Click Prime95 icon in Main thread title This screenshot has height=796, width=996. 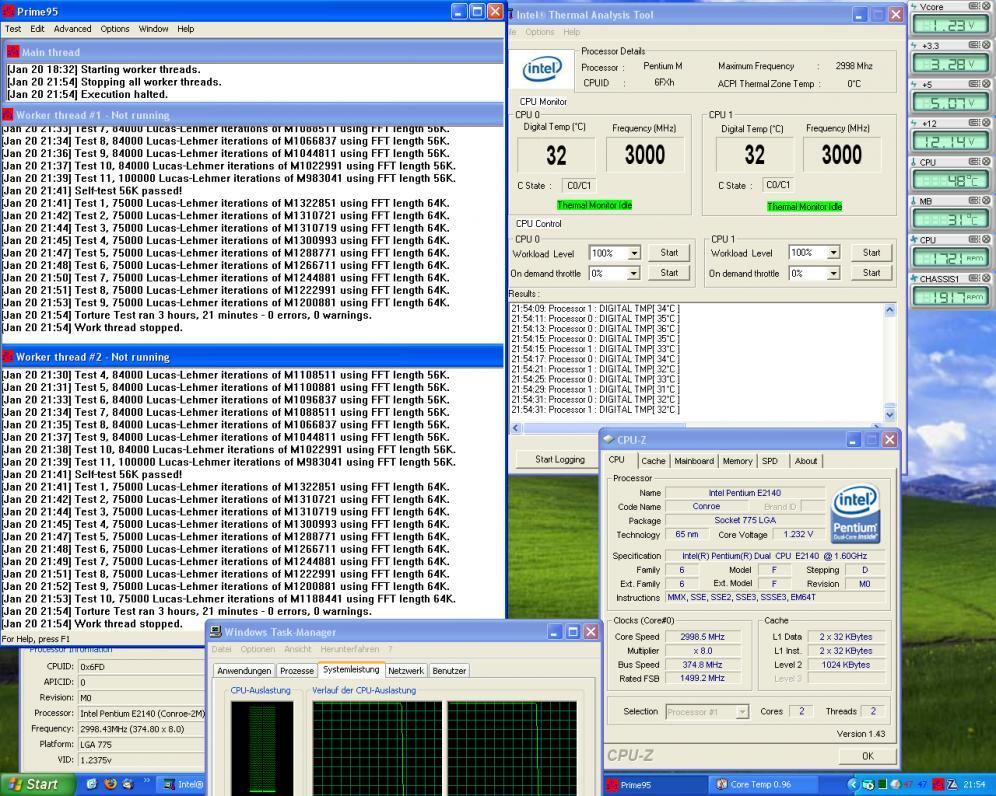[x=12, y=51]
